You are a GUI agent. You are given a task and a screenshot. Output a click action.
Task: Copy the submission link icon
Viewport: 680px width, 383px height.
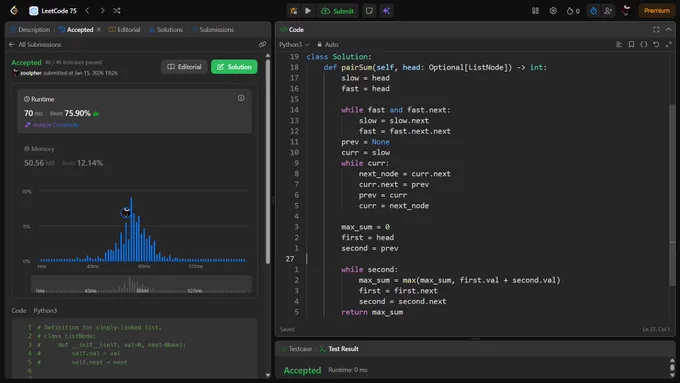(x=262, y=44)
